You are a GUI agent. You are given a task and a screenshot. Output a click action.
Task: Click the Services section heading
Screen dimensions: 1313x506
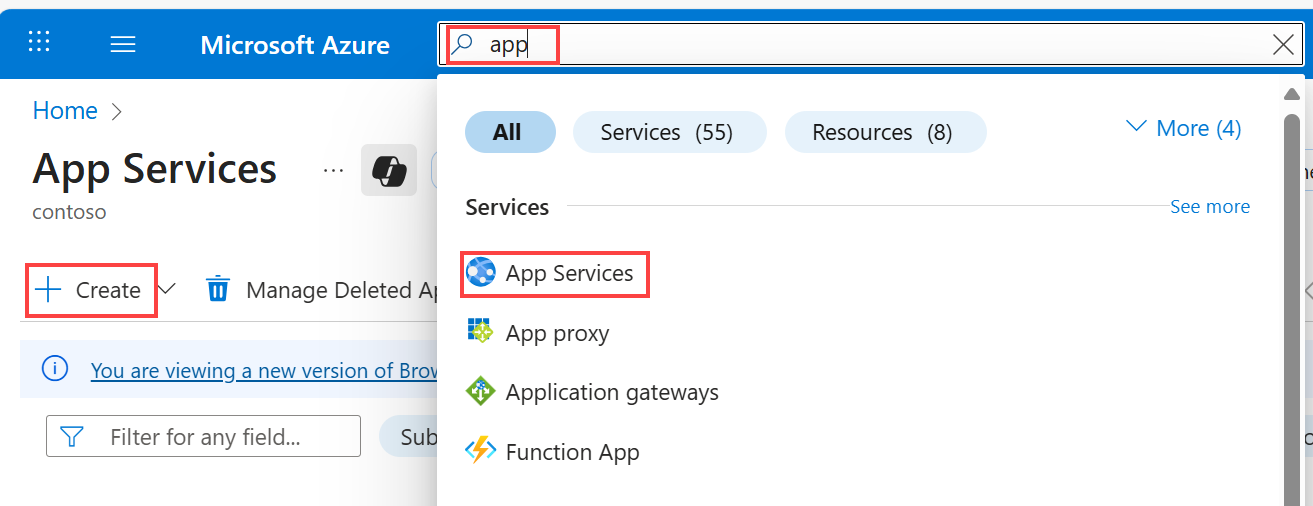[x=507, y=207]
